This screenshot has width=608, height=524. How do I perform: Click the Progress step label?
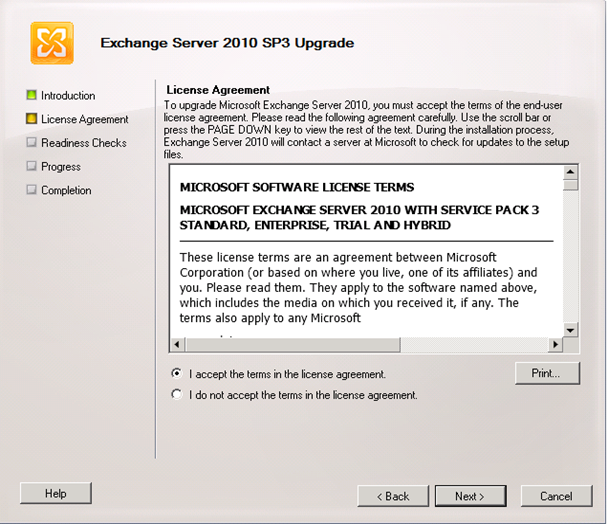click(61, 167)
